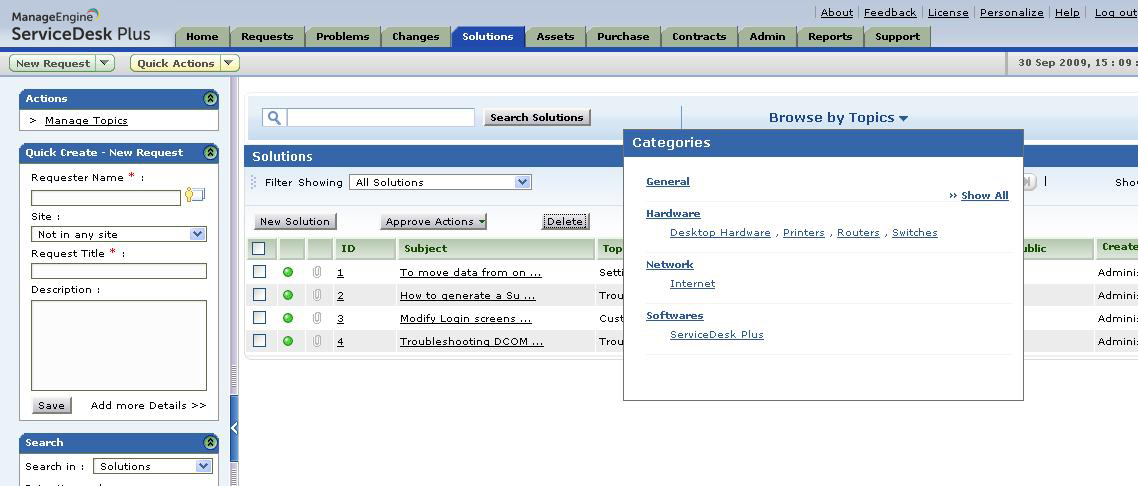The height and width of the screenshot is (486, 1138).
Task: Open the Manage Topics link
Action: point(86,120)
